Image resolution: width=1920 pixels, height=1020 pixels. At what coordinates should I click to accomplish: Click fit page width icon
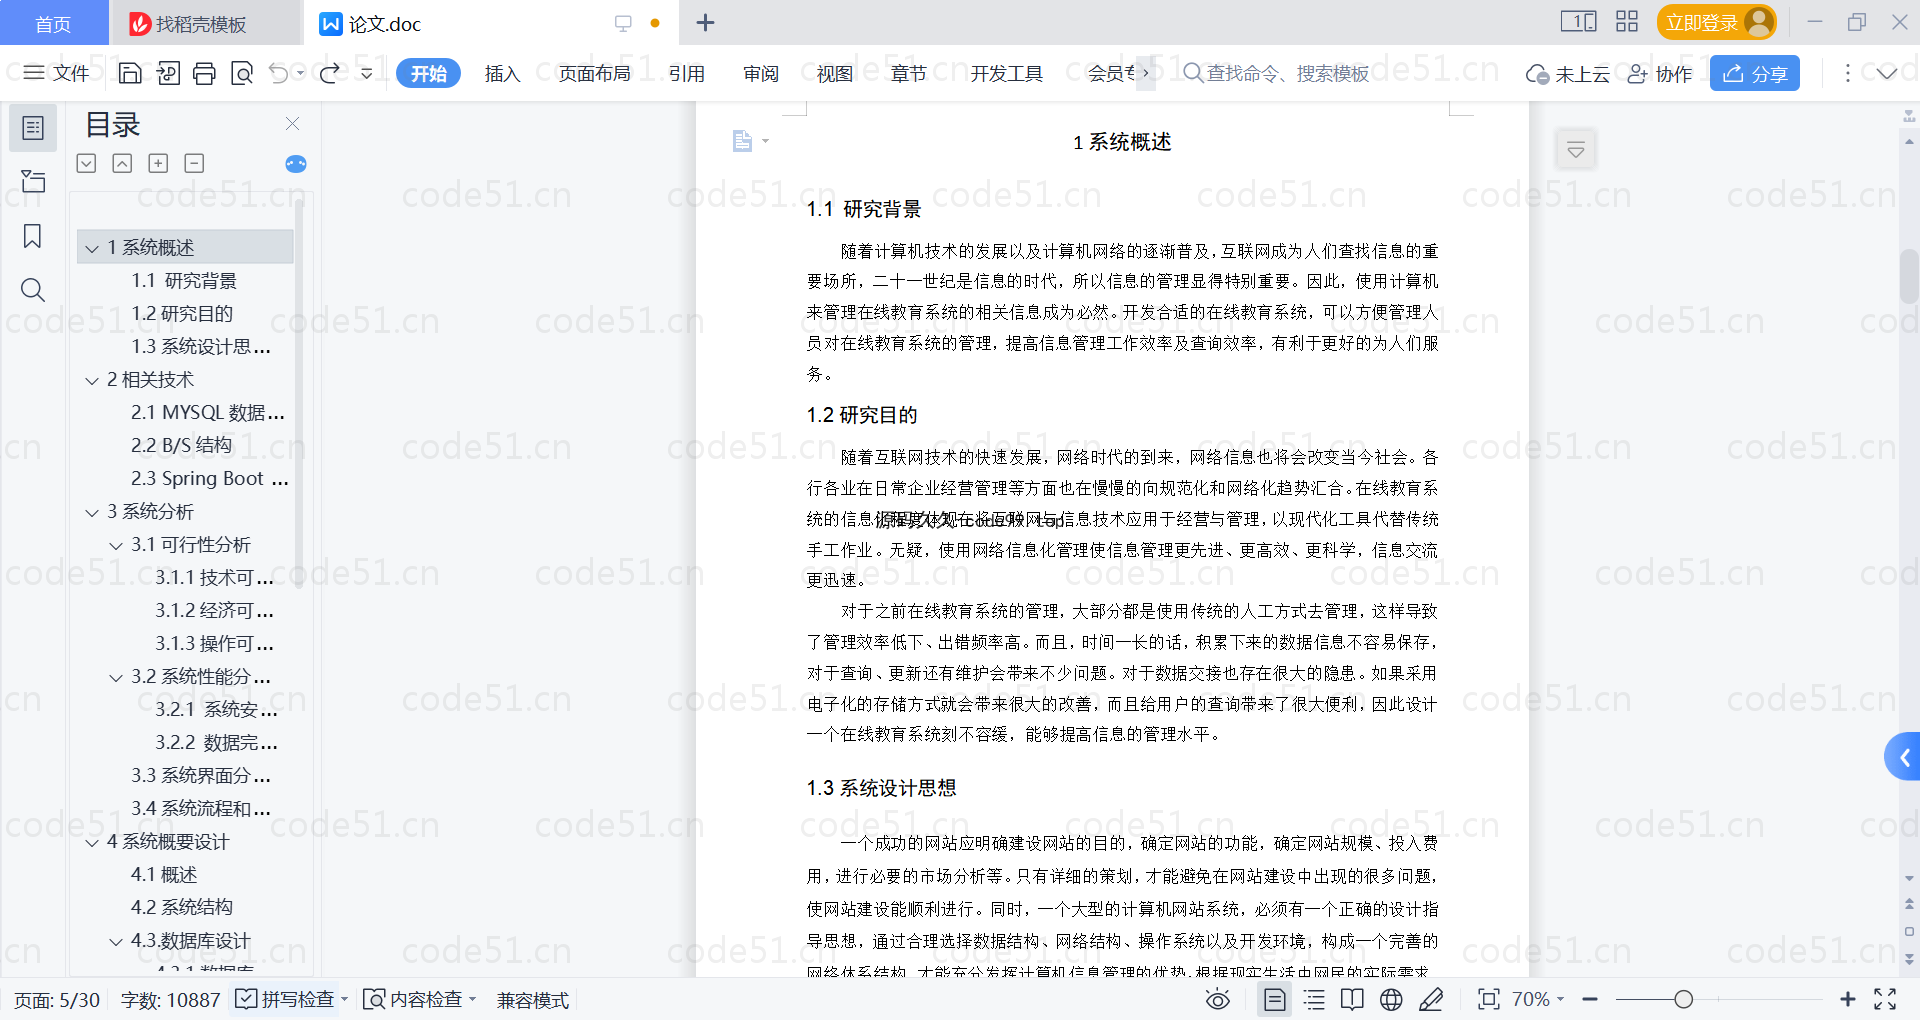pos(1489,999)
